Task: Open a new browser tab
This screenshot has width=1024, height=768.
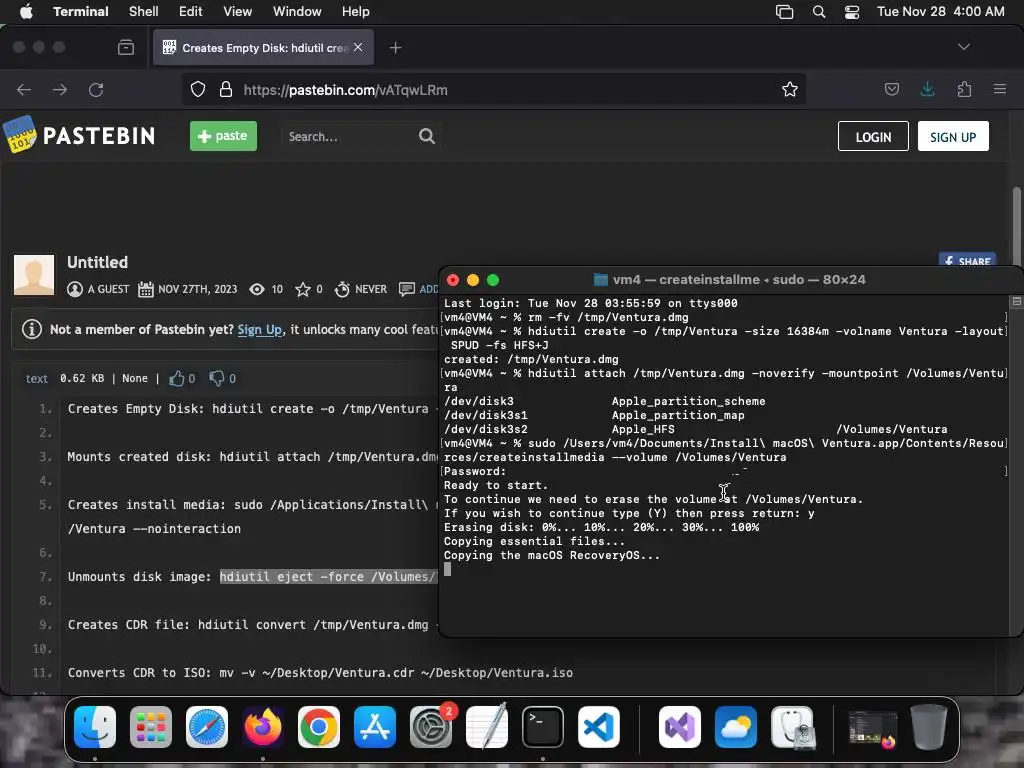Action: tap(395, 48)
